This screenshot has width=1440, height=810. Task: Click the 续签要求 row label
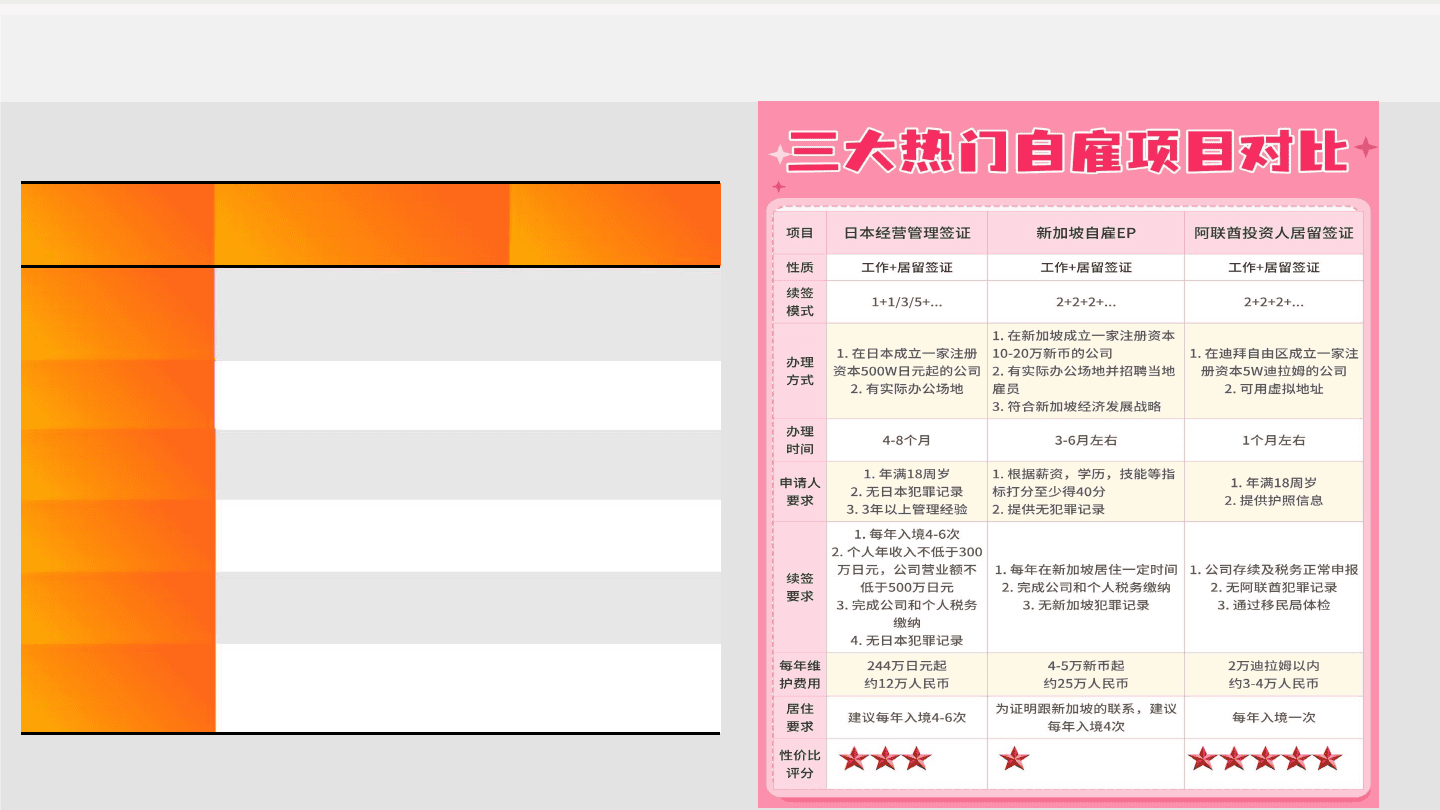click(x=800, y=587)
